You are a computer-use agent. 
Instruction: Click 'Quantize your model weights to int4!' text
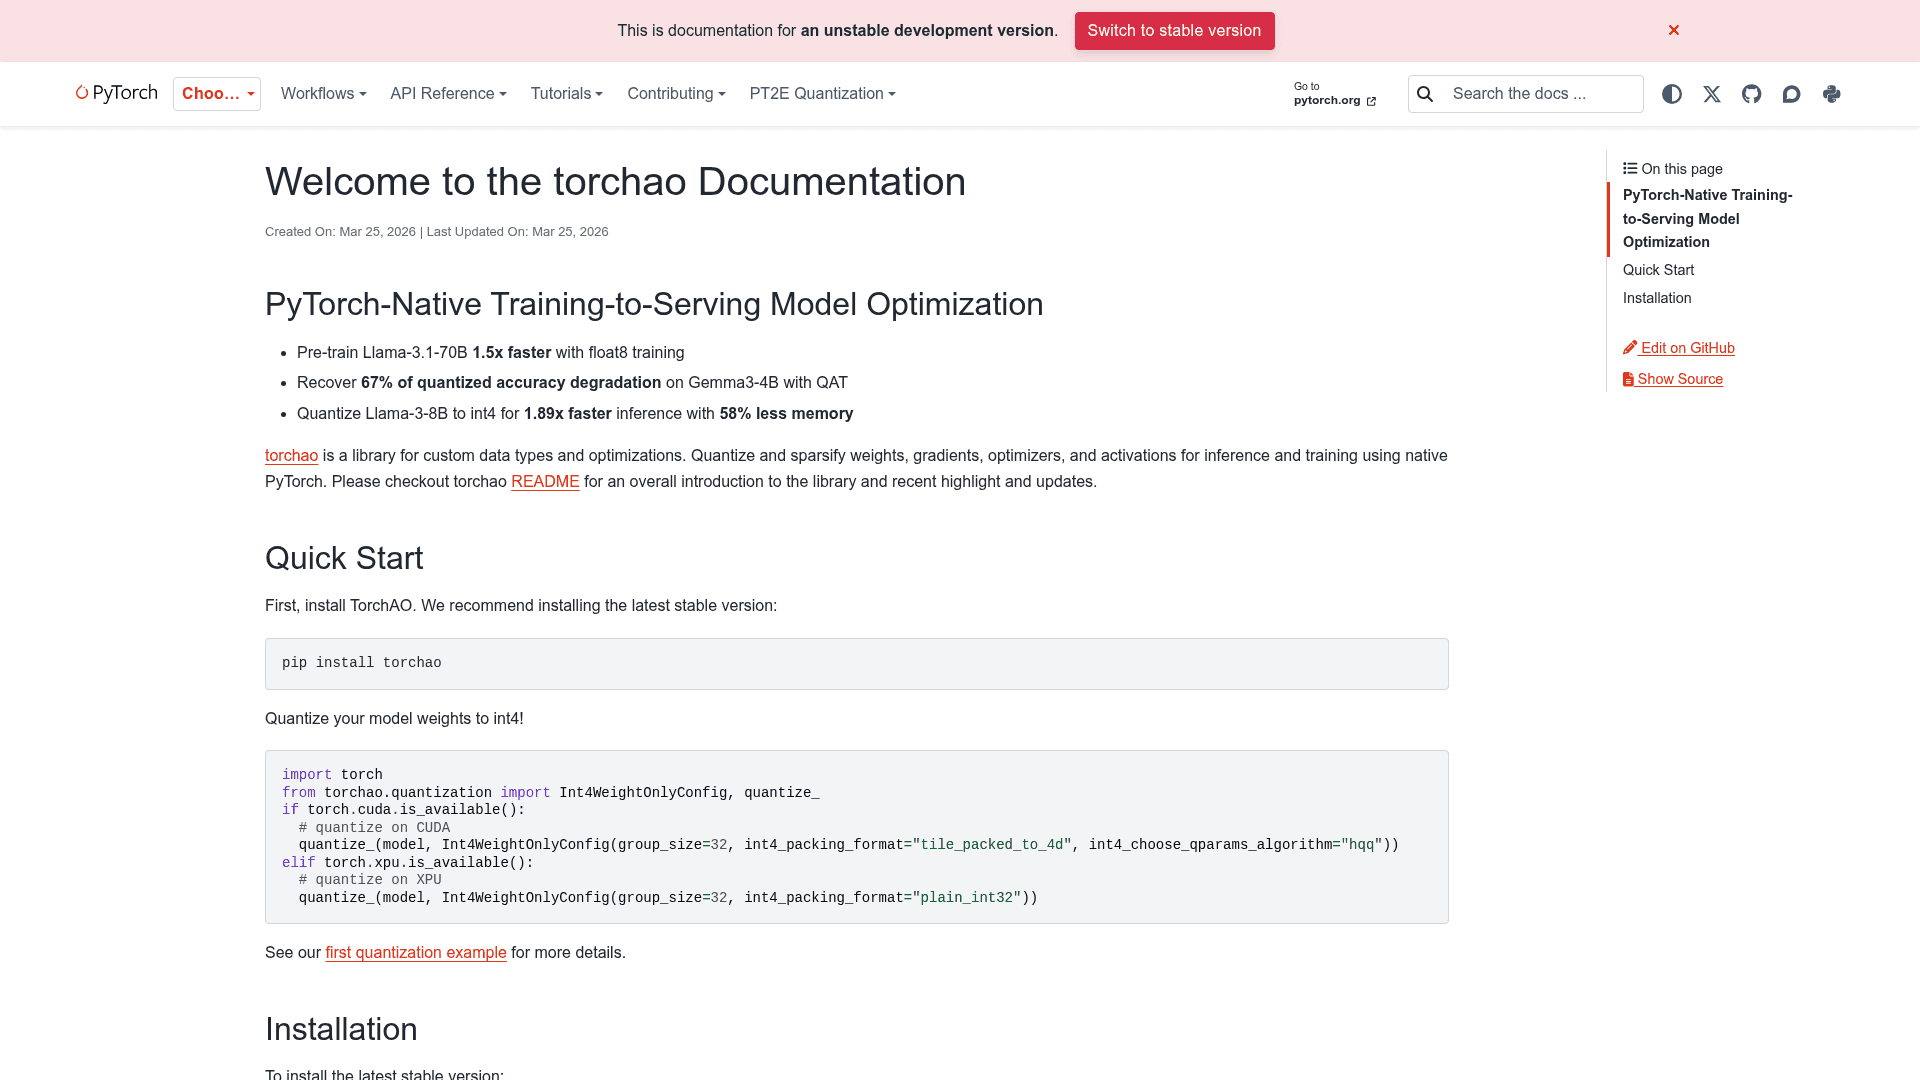point(394,718)
